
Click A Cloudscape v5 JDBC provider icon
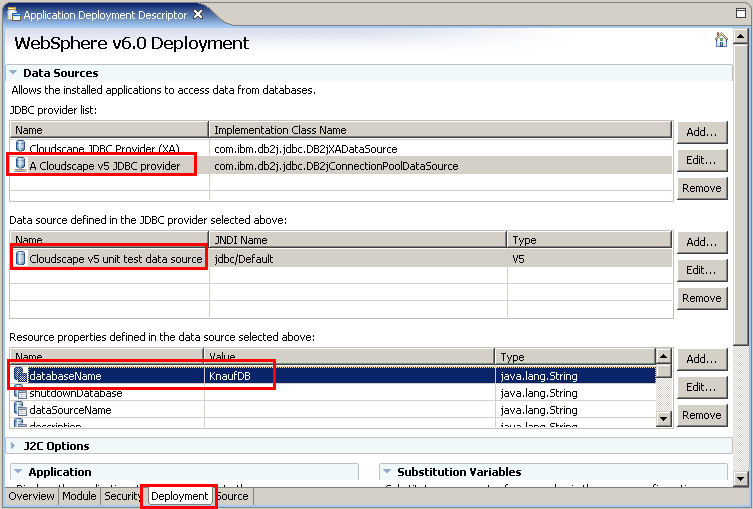coord(20,164)
